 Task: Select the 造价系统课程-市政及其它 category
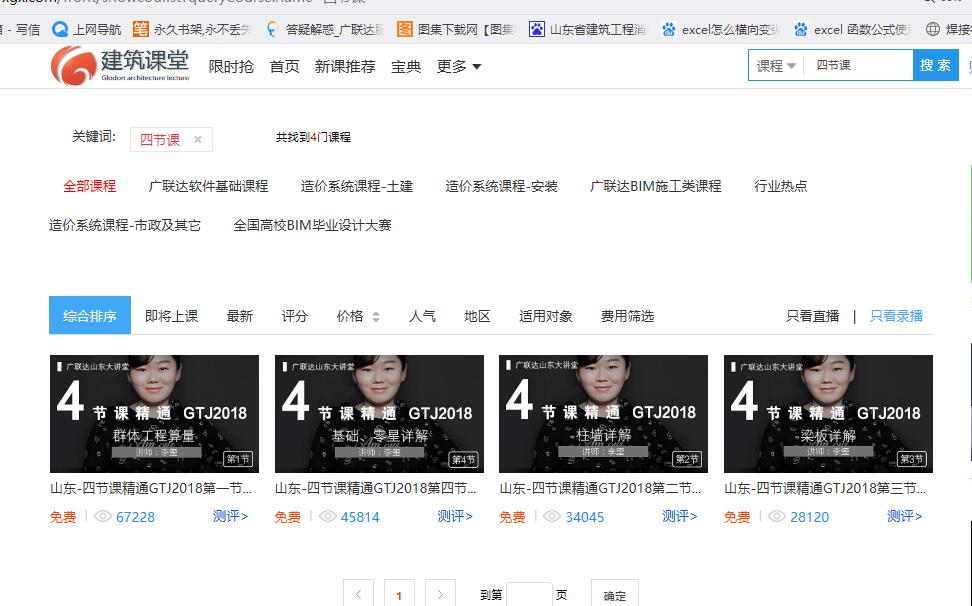click(x=125, y=225)
